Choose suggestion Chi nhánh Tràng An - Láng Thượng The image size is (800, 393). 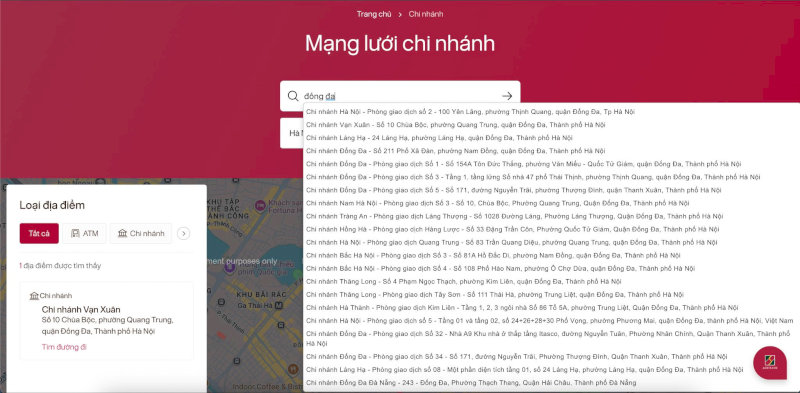515,216
